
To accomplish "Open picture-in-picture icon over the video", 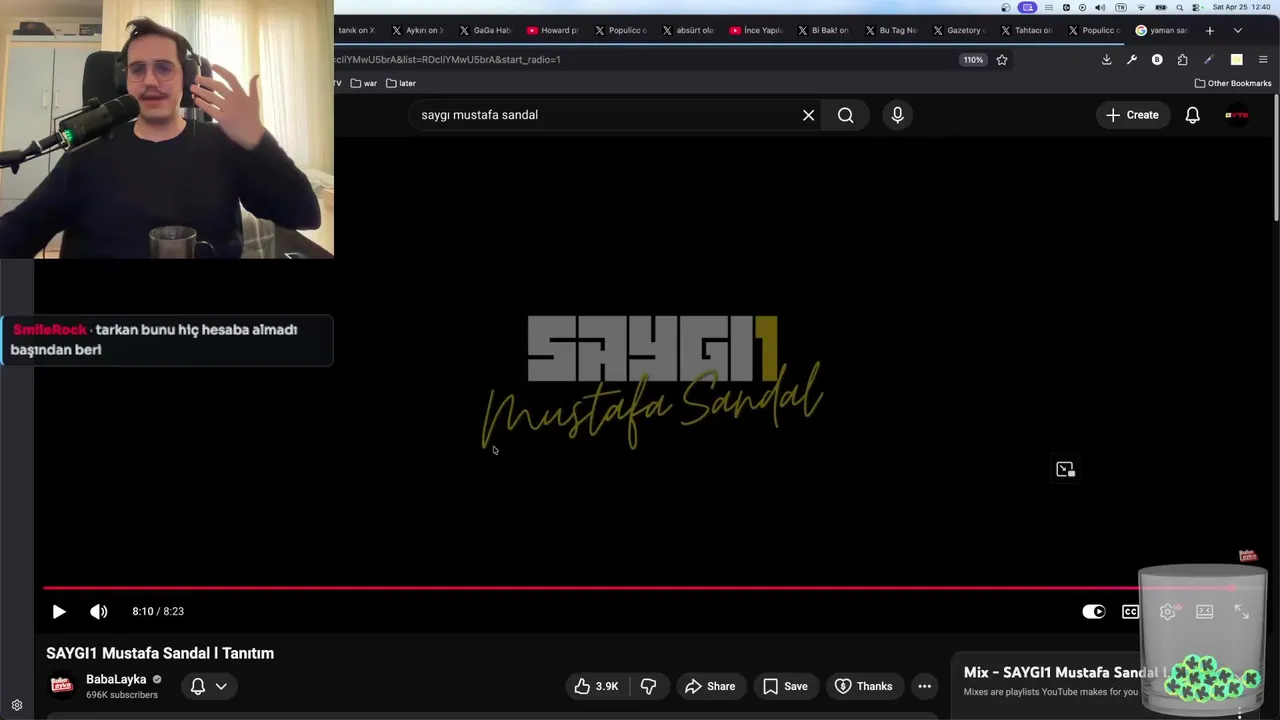I will 1065,469.
